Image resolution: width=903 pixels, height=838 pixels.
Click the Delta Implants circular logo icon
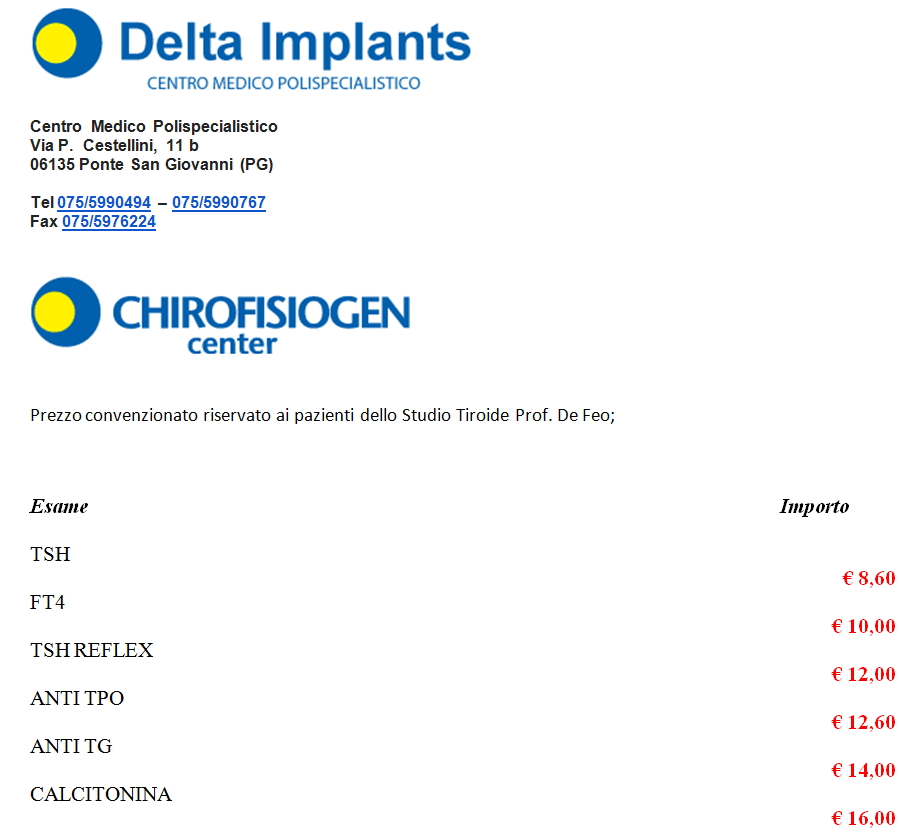[67, 43]
